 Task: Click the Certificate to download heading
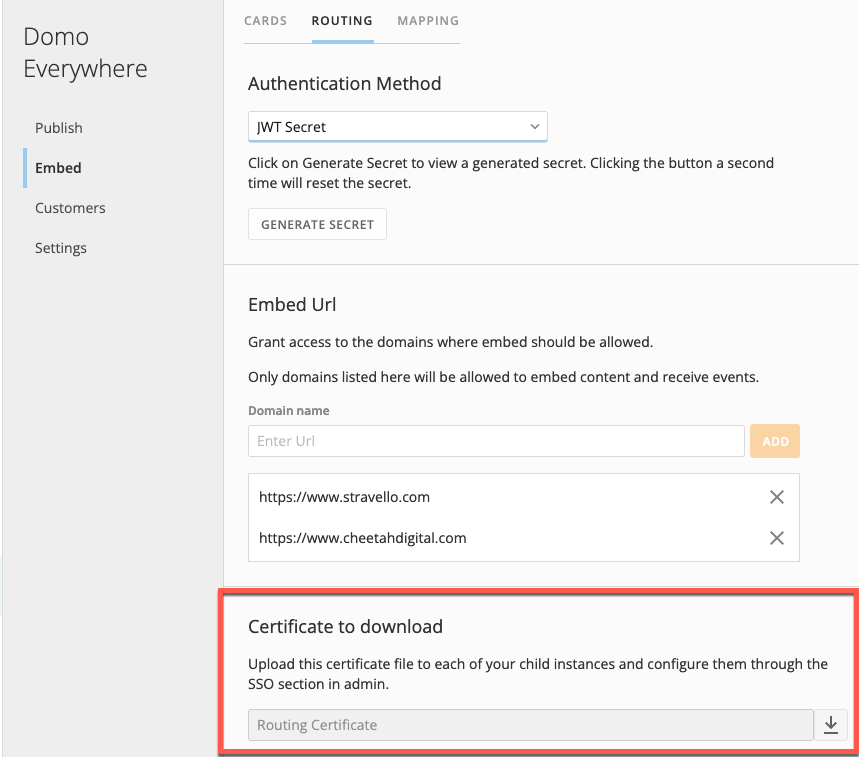[x=345, y=626]
